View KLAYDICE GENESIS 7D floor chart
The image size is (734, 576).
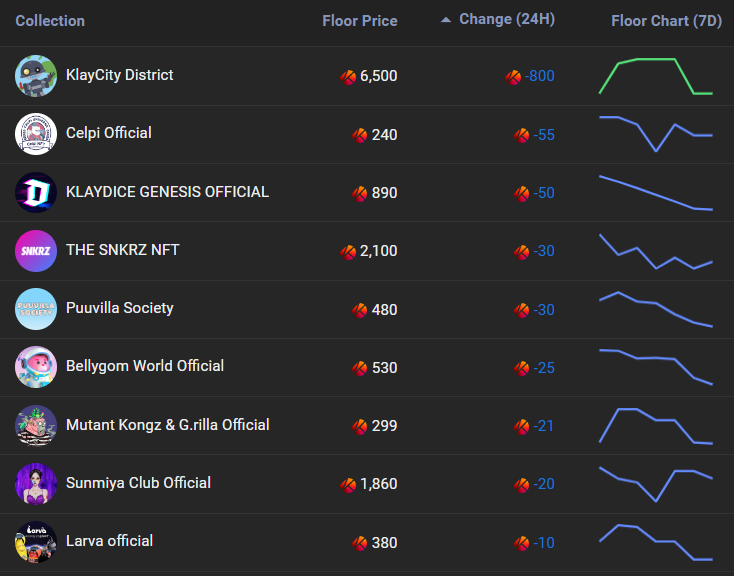[656, 192]
